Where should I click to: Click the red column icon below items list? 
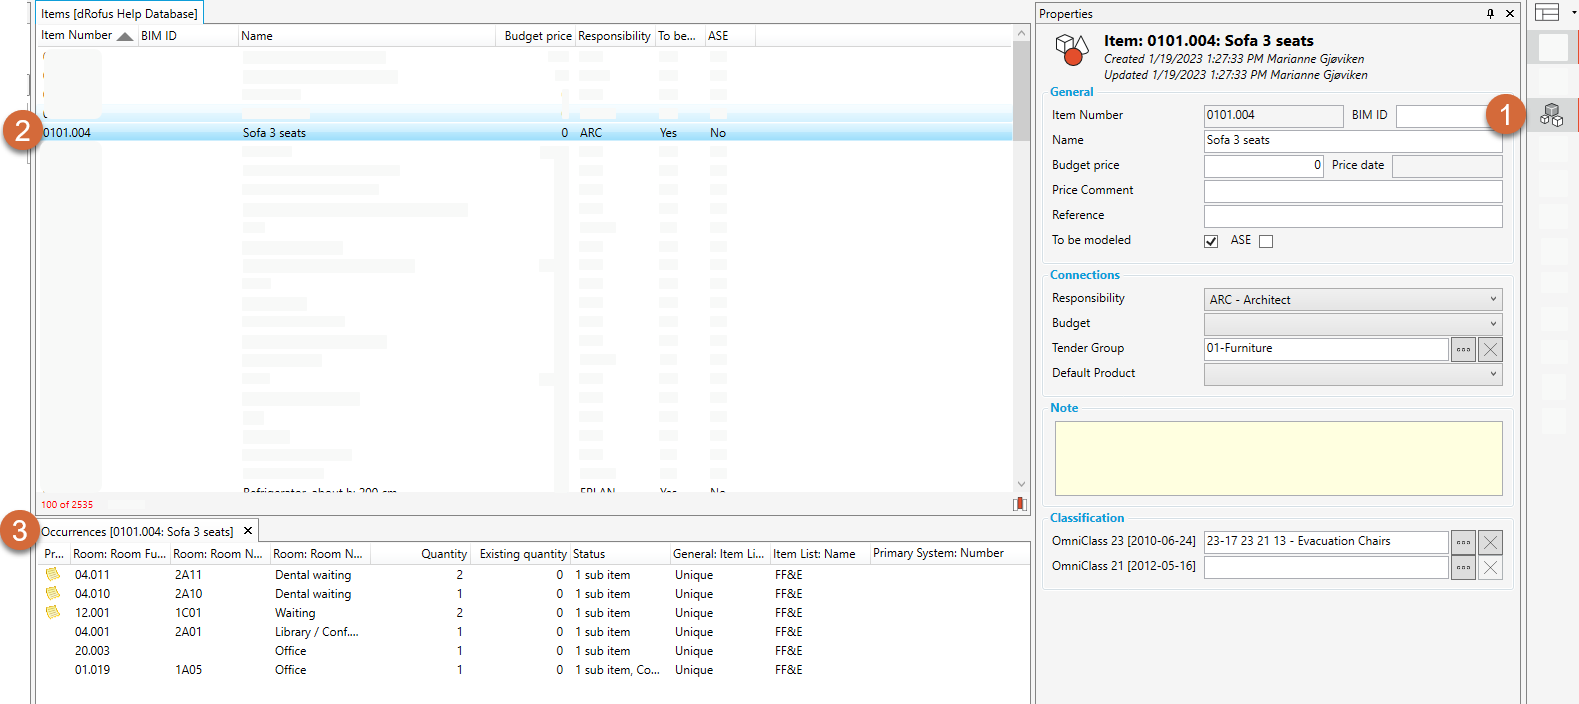coord(1019,504)
